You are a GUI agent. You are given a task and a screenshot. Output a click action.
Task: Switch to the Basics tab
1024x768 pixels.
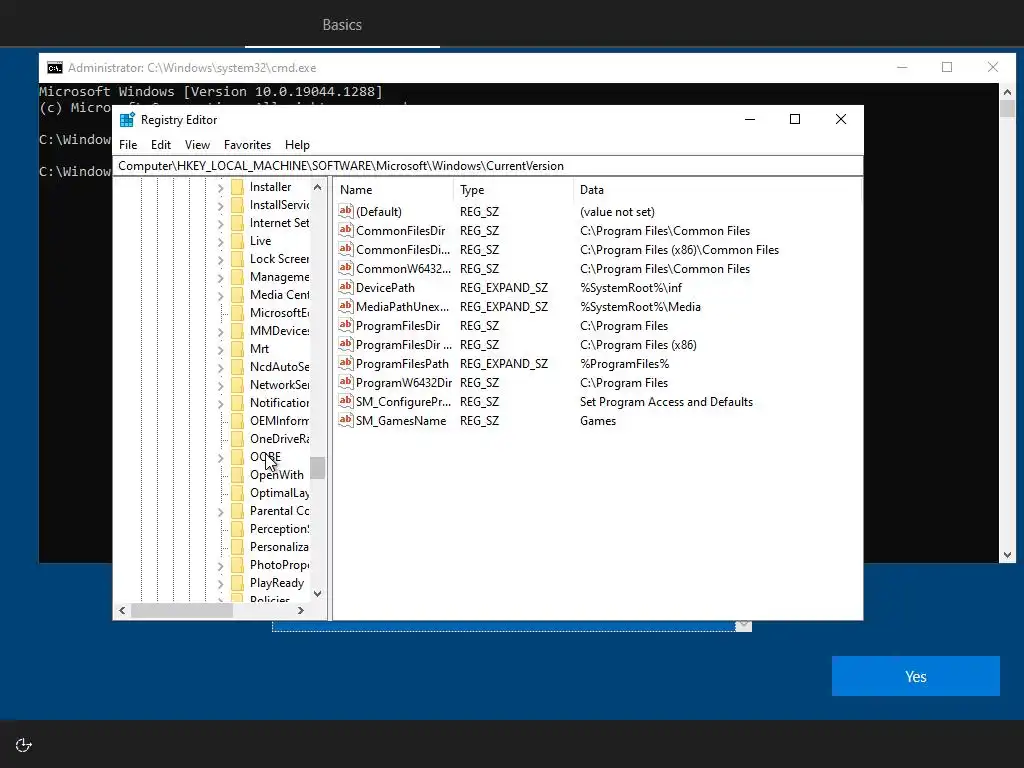(342, 25)
